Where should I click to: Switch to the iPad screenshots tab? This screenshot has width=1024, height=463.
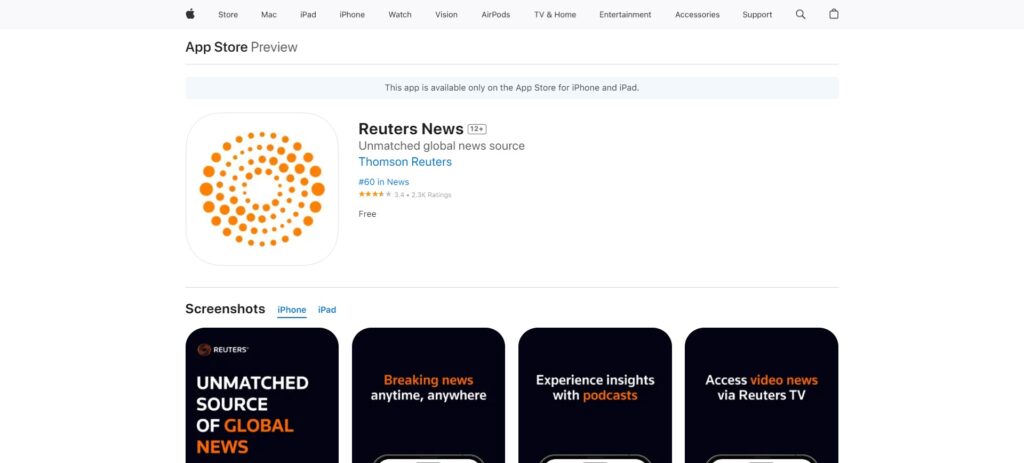point(327,310)
